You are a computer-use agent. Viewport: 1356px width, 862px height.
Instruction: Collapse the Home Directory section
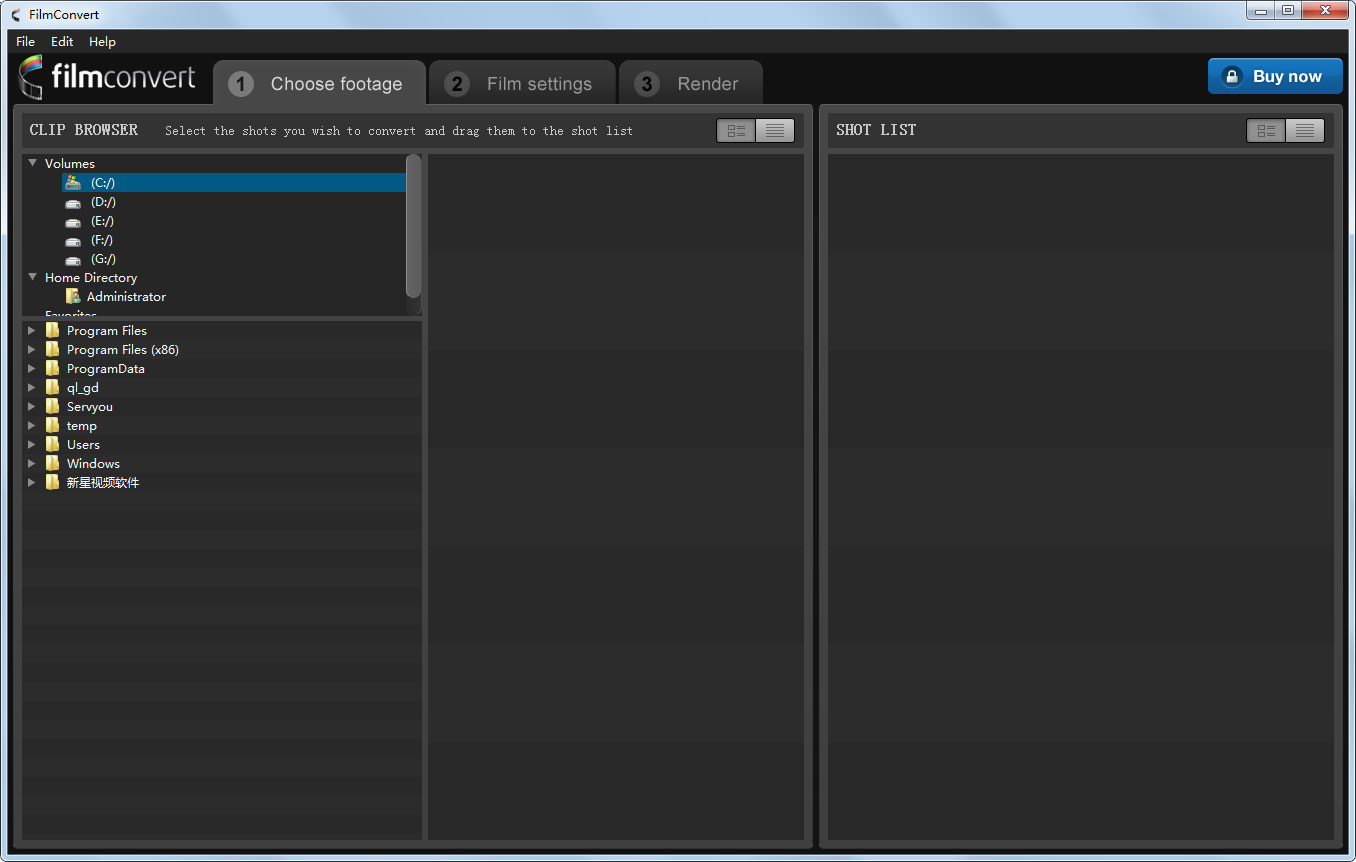point(33,277)
